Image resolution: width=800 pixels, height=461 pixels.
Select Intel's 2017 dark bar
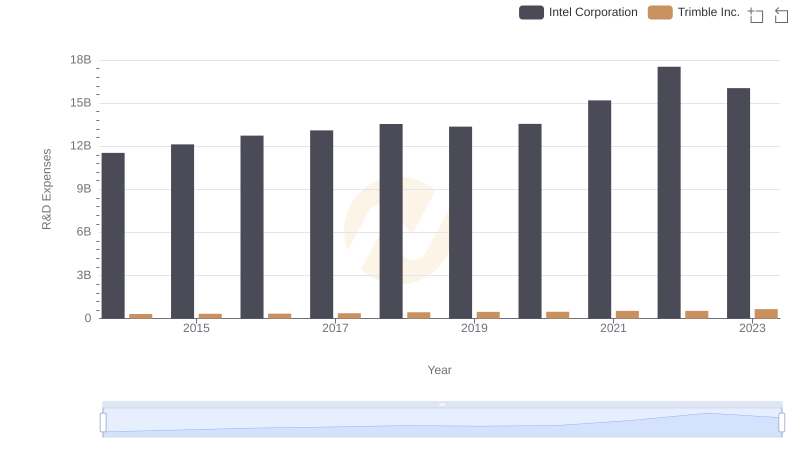click(x=321, y=224)
